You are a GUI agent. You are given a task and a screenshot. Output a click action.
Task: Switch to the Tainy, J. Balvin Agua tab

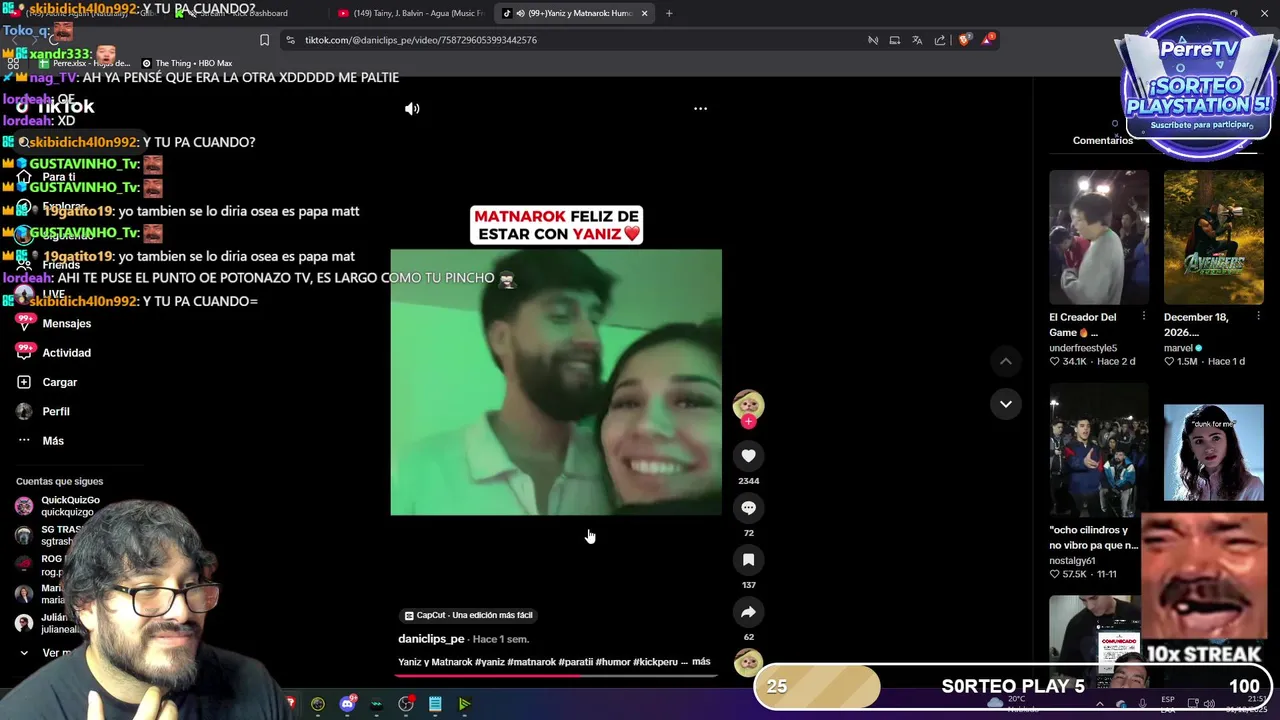[x=410, y=13]
